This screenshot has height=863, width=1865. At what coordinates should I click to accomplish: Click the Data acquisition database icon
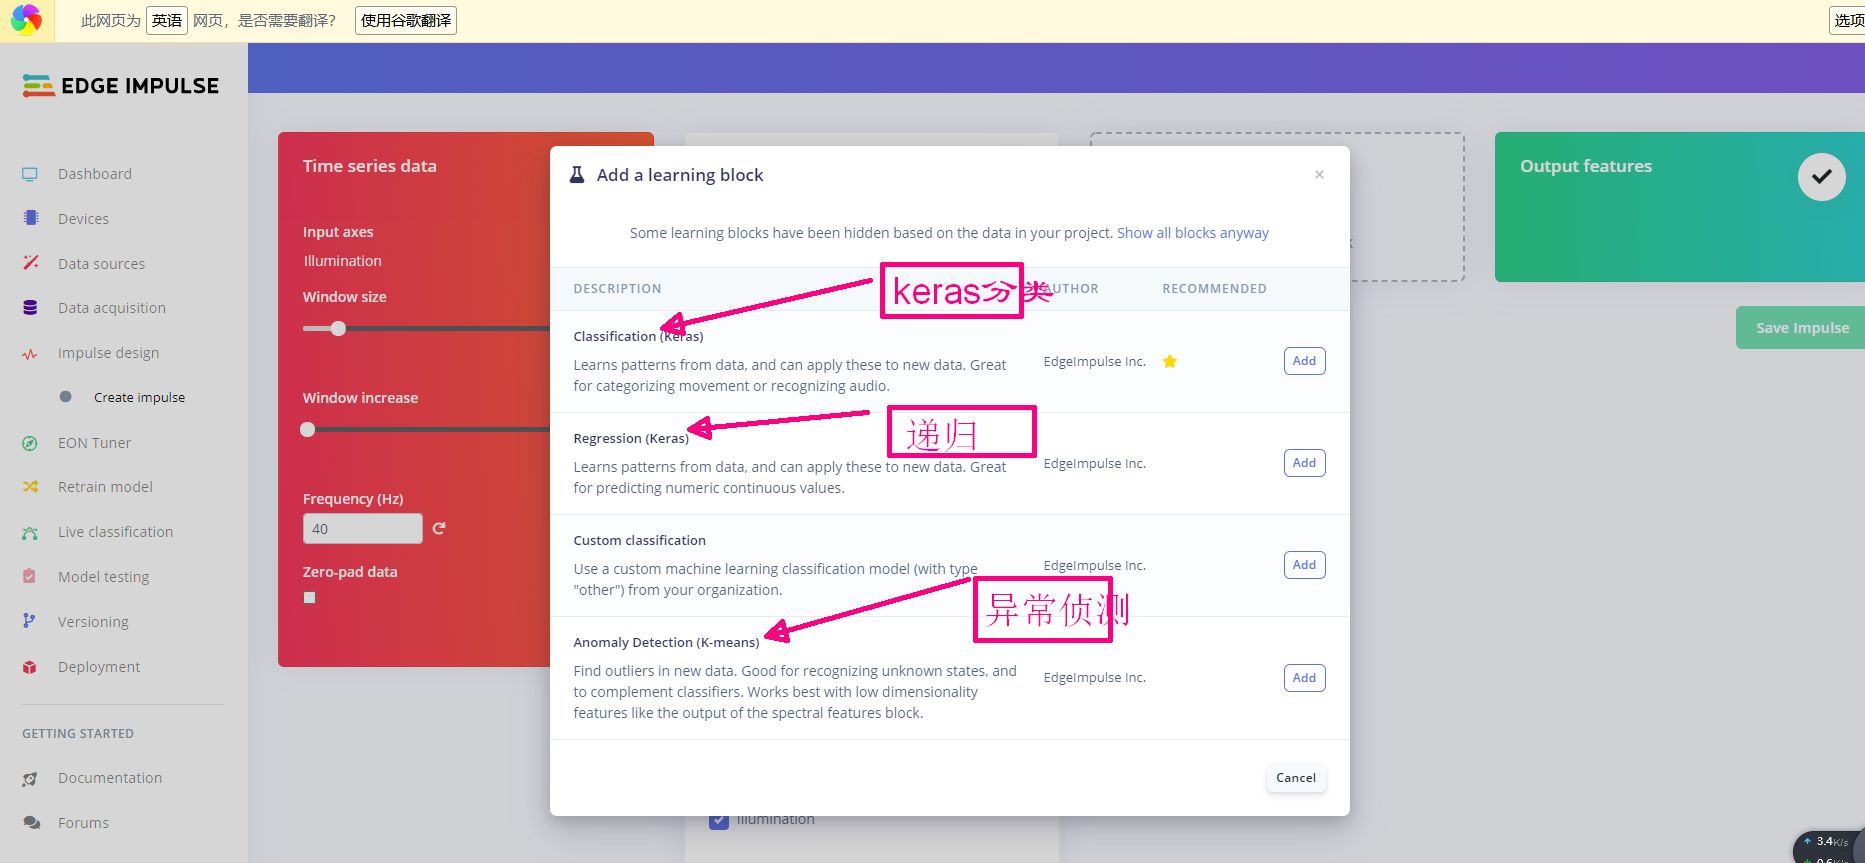coord(30,308)
